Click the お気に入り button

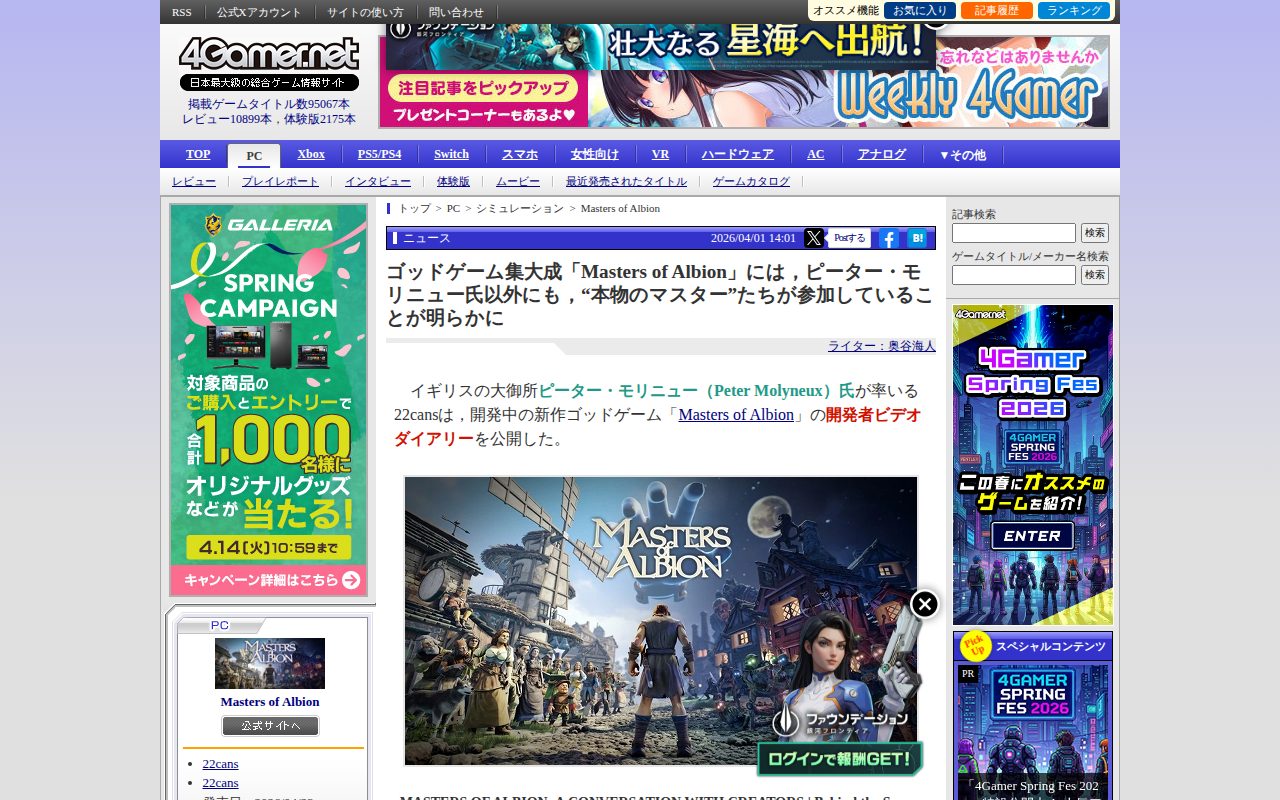pyautogui.click(x=920, y=11)
